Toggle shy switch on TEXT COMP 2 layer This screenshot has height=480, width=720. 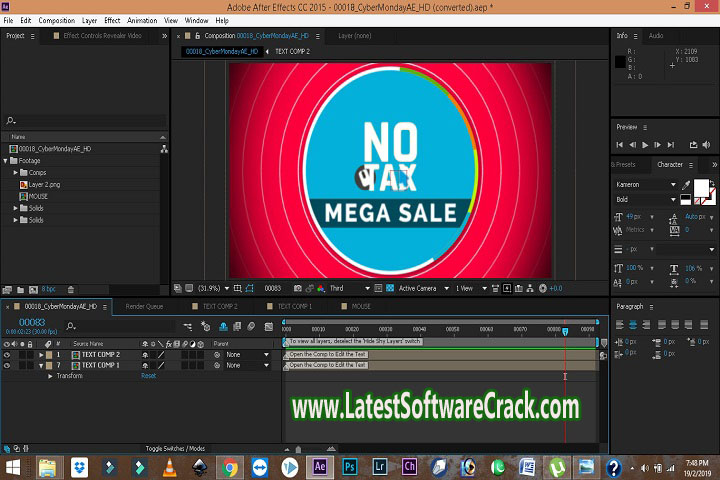click(x=145, y=355)
